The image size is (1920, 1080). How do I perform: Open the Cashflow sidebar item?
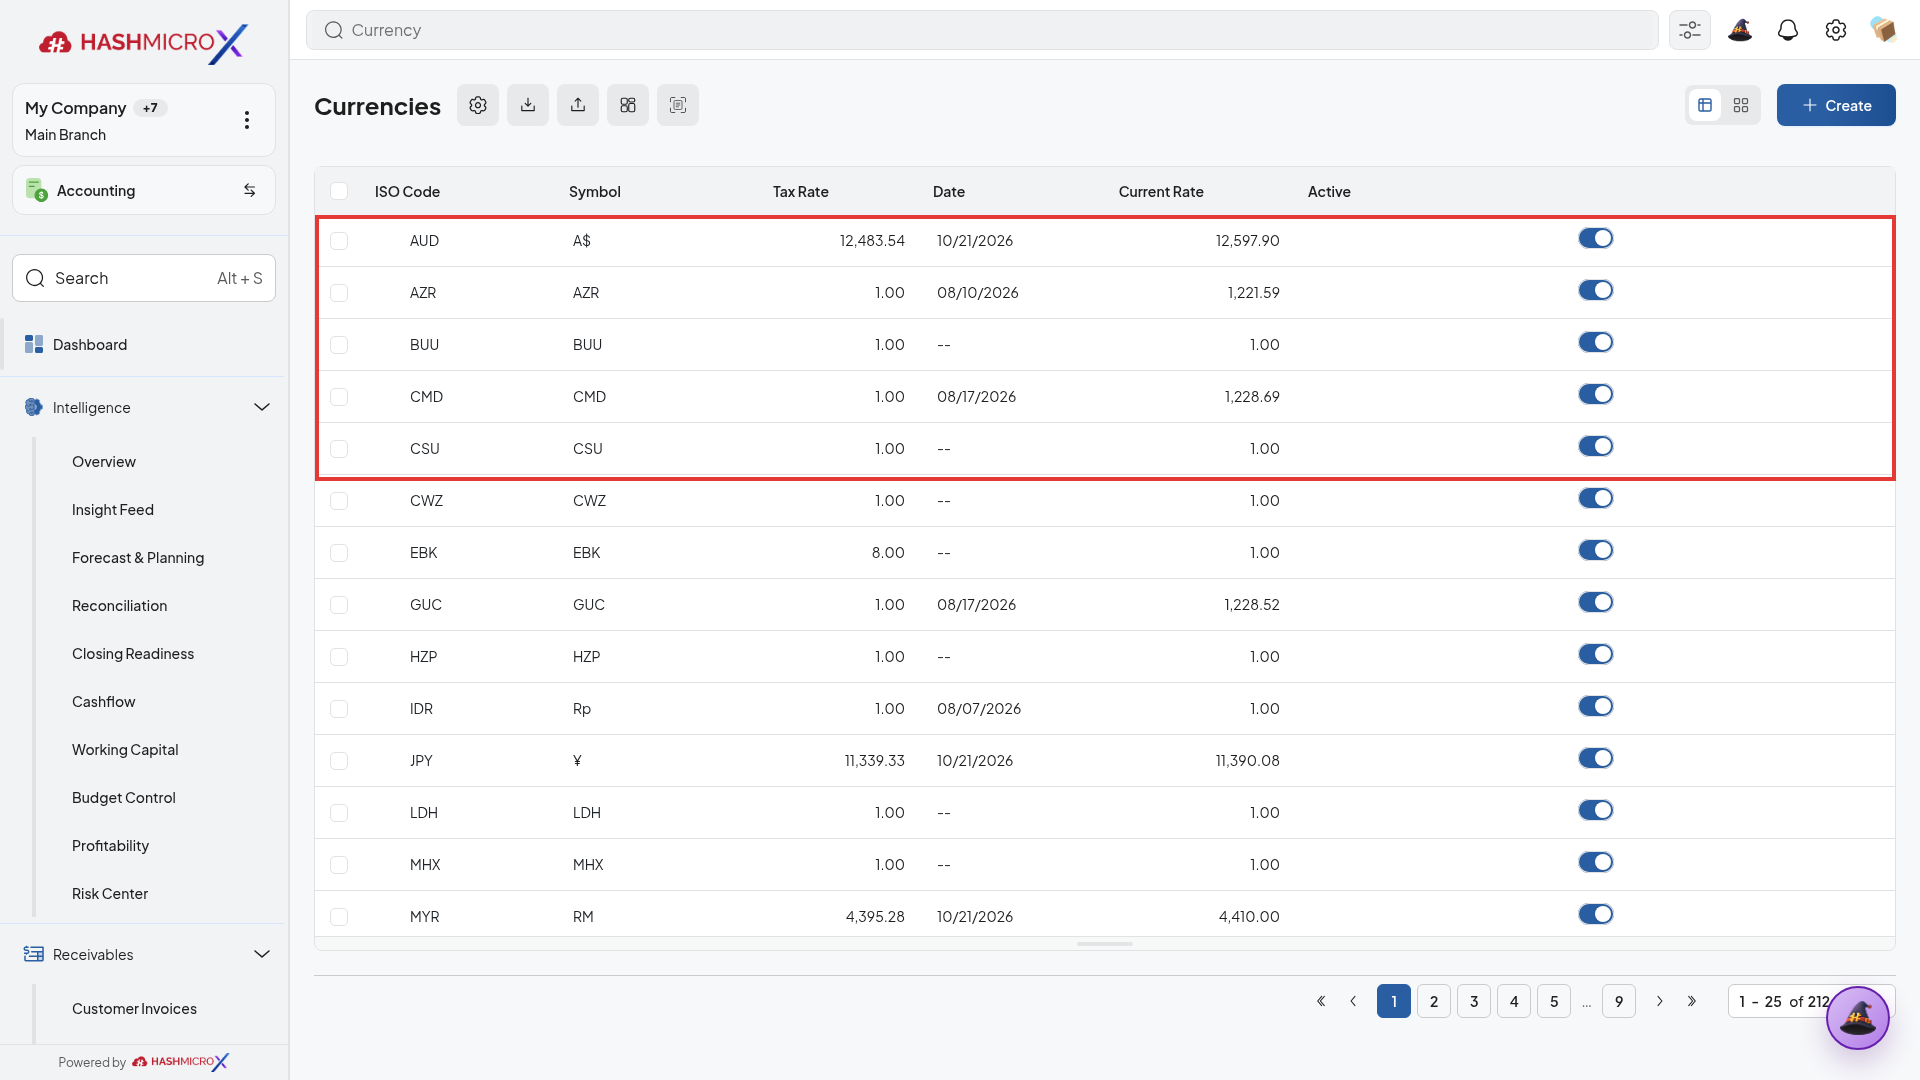click(104, 702)
